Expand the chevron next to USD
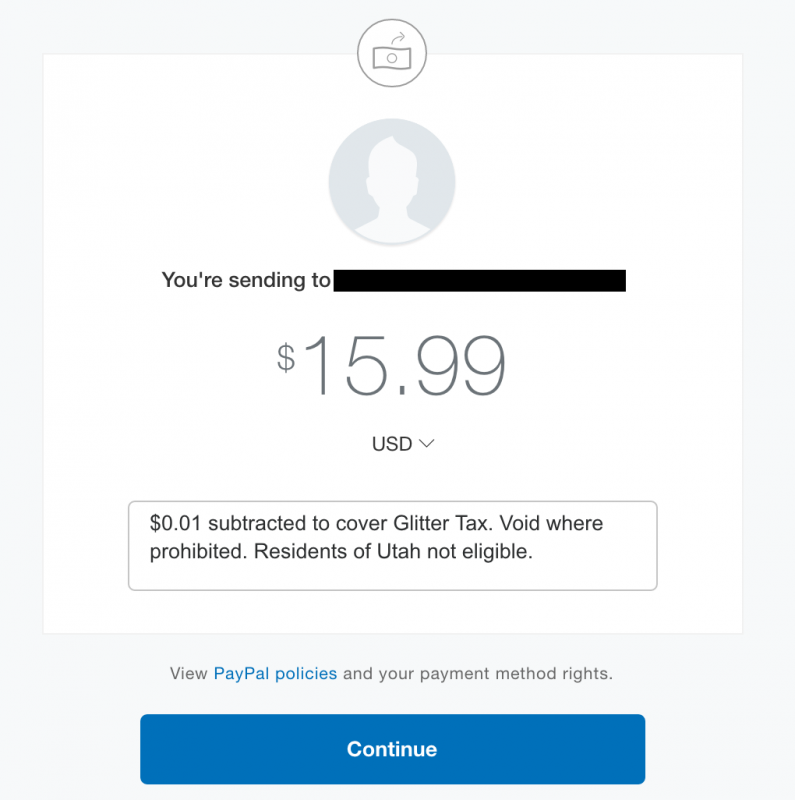Viewport: 795px width, 800px height. click(426, 443)
